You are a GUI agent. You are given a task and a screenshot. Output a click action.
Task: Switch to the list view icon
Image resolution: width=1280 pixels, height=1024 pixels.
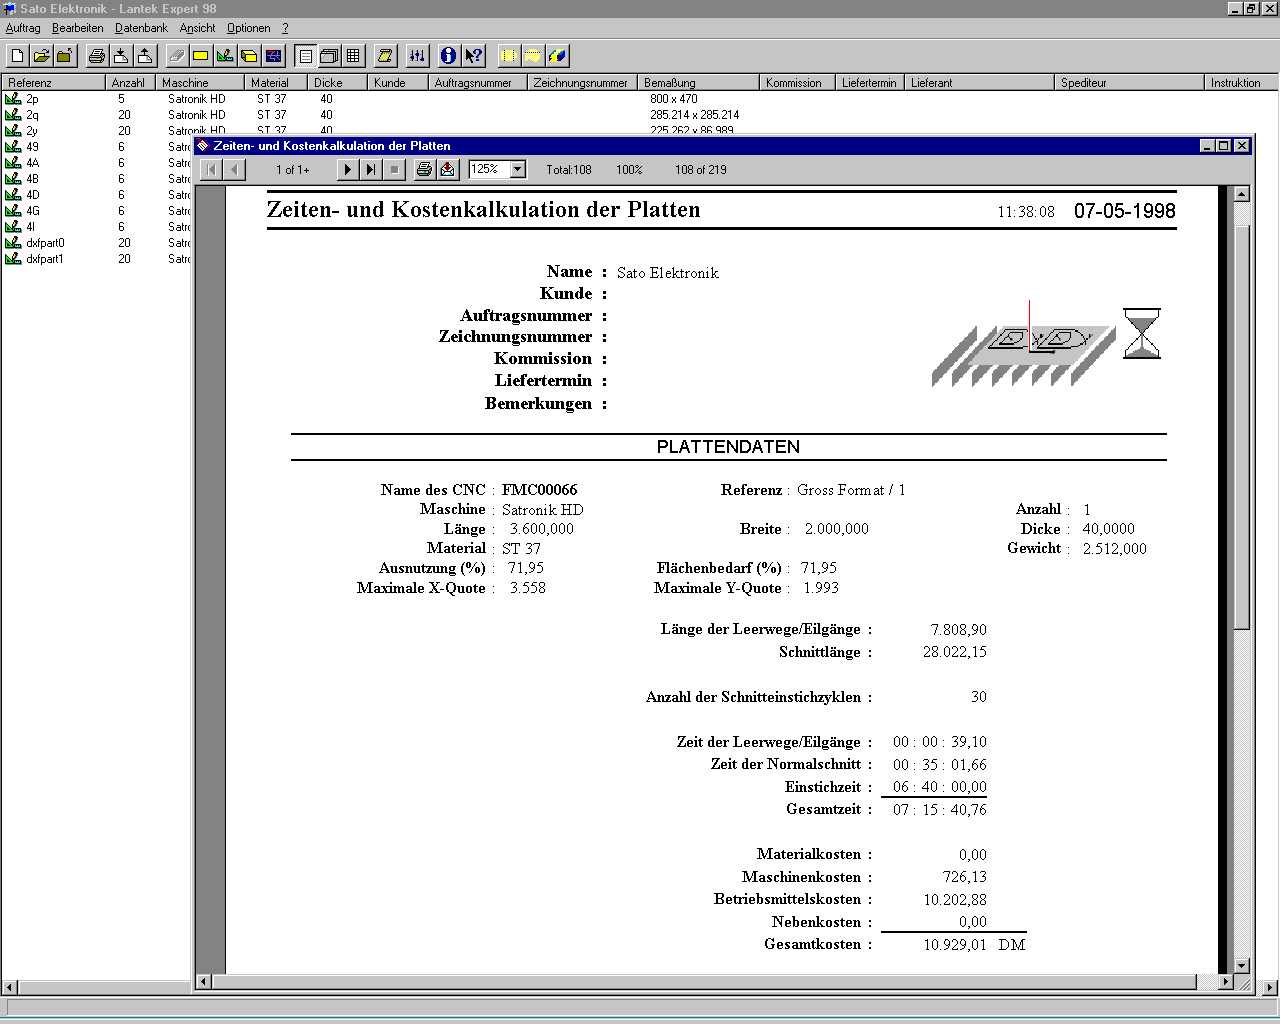[306, 56]
